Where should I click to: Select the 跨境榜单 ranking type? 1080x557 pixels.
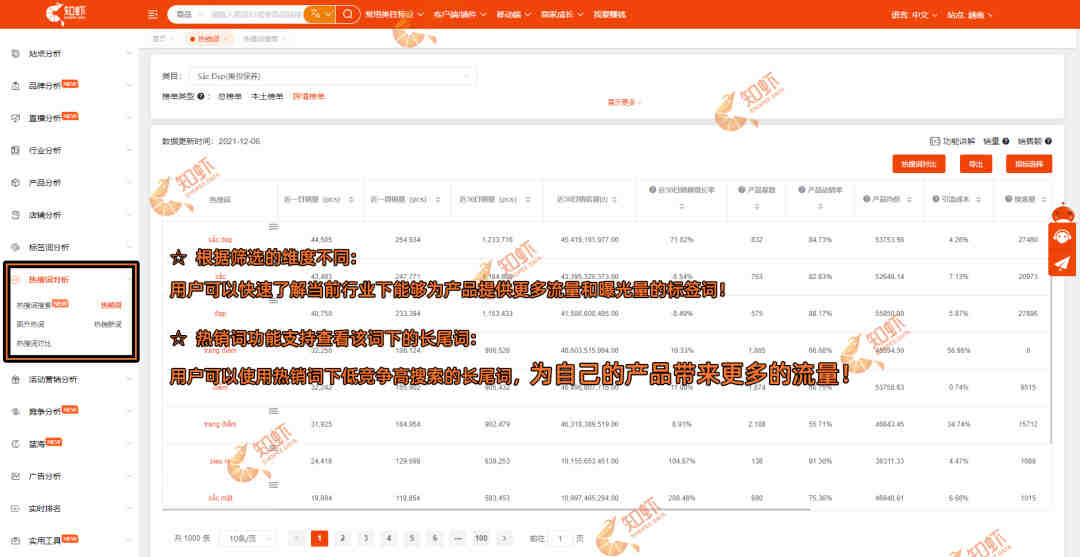coord(308,97)
